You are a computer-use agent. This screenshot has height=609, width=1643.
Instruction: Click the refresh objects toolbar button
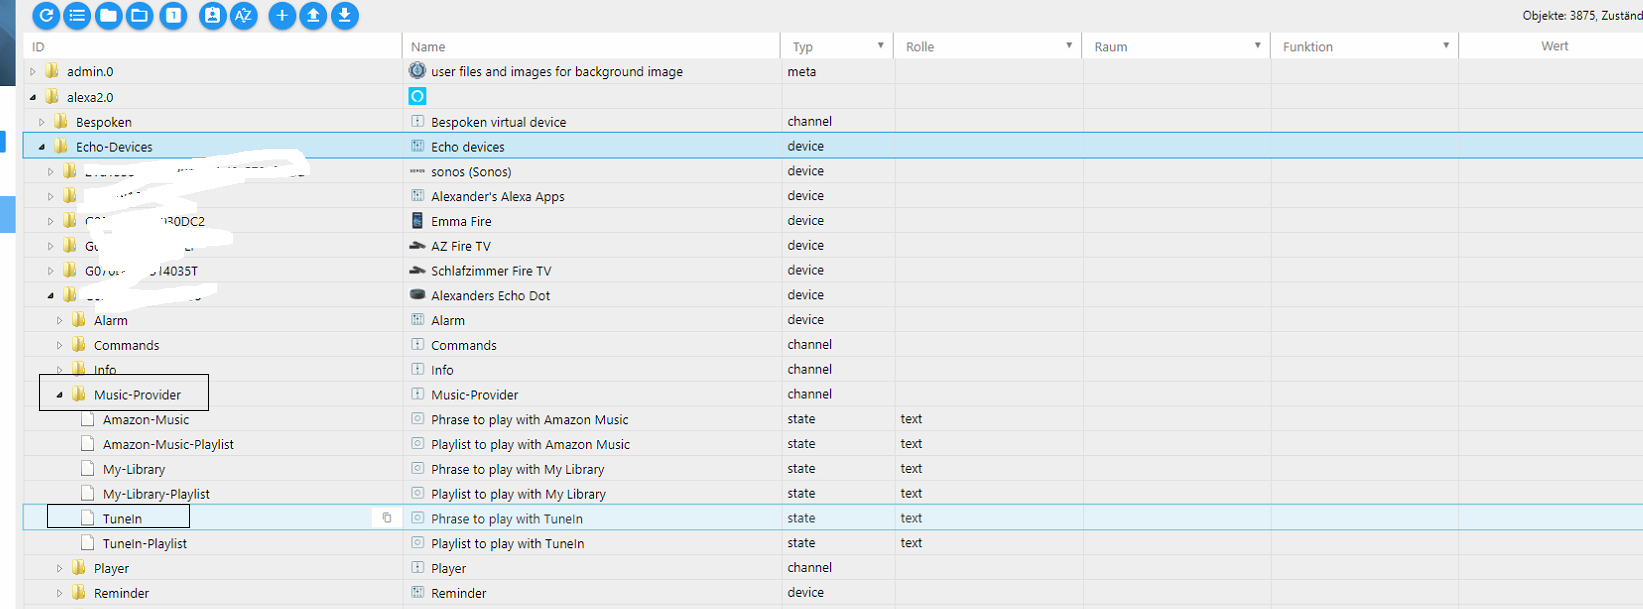pyautogui.click(x=46, y=15)
